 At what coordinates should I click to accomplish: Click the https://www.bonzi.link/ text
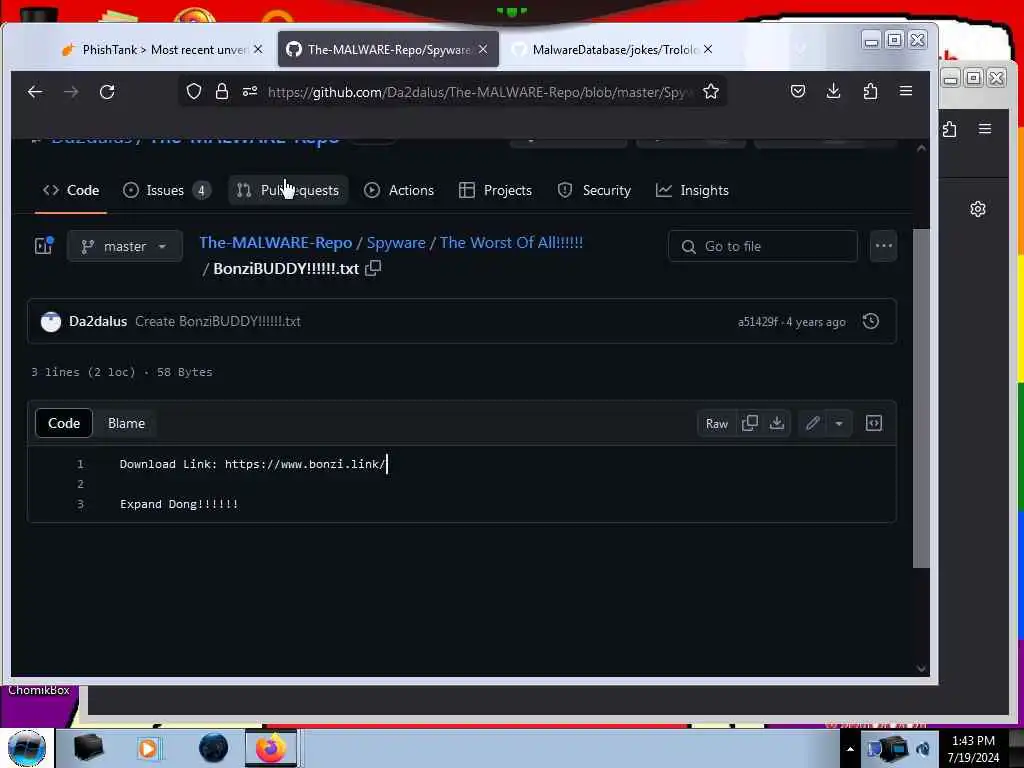pos(305,464)
